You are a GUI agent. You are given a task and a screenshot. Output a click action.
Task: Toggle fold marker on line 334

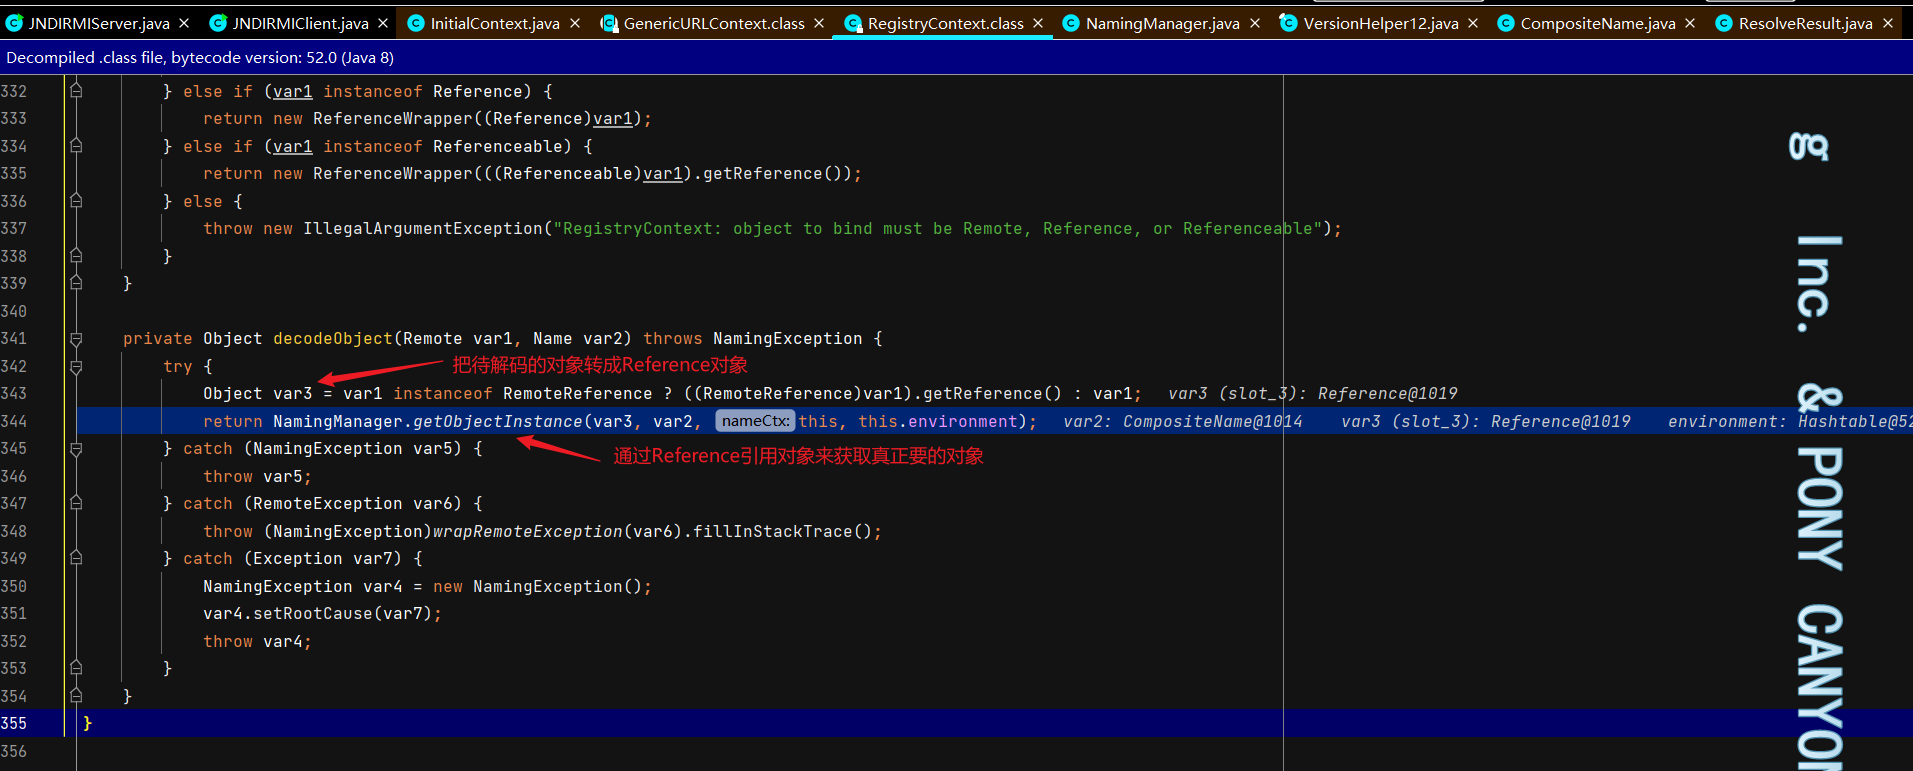click(76, 146)
